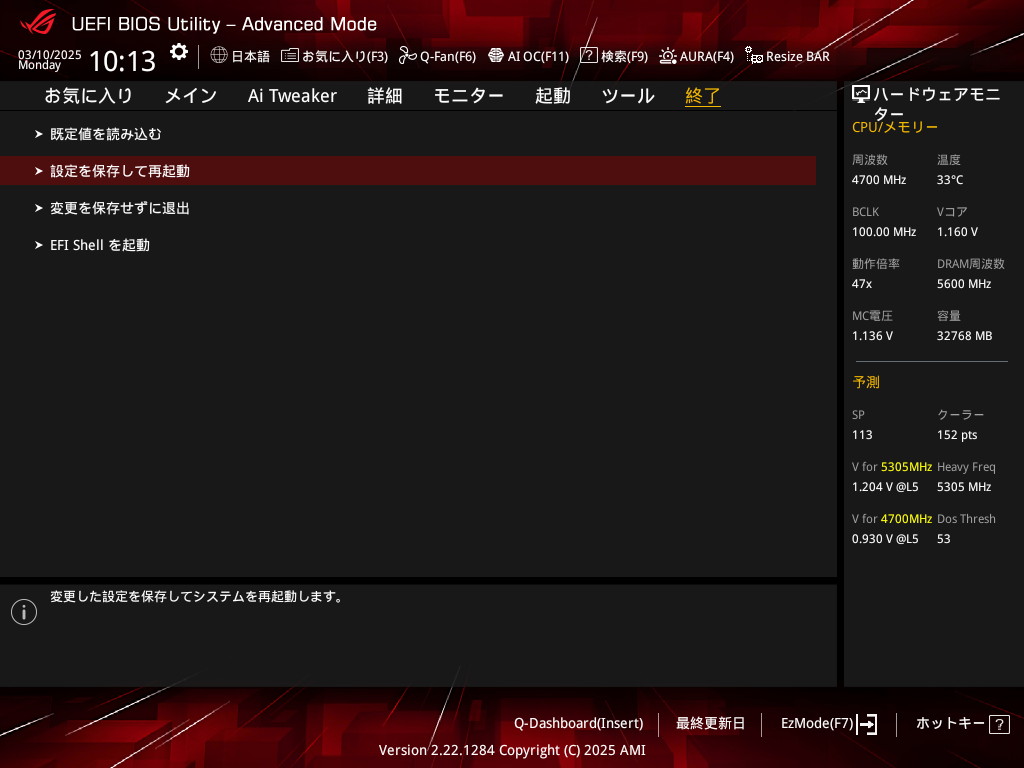
Task: Show 最終更新日 last modified list
Action: tap(710, 724)
